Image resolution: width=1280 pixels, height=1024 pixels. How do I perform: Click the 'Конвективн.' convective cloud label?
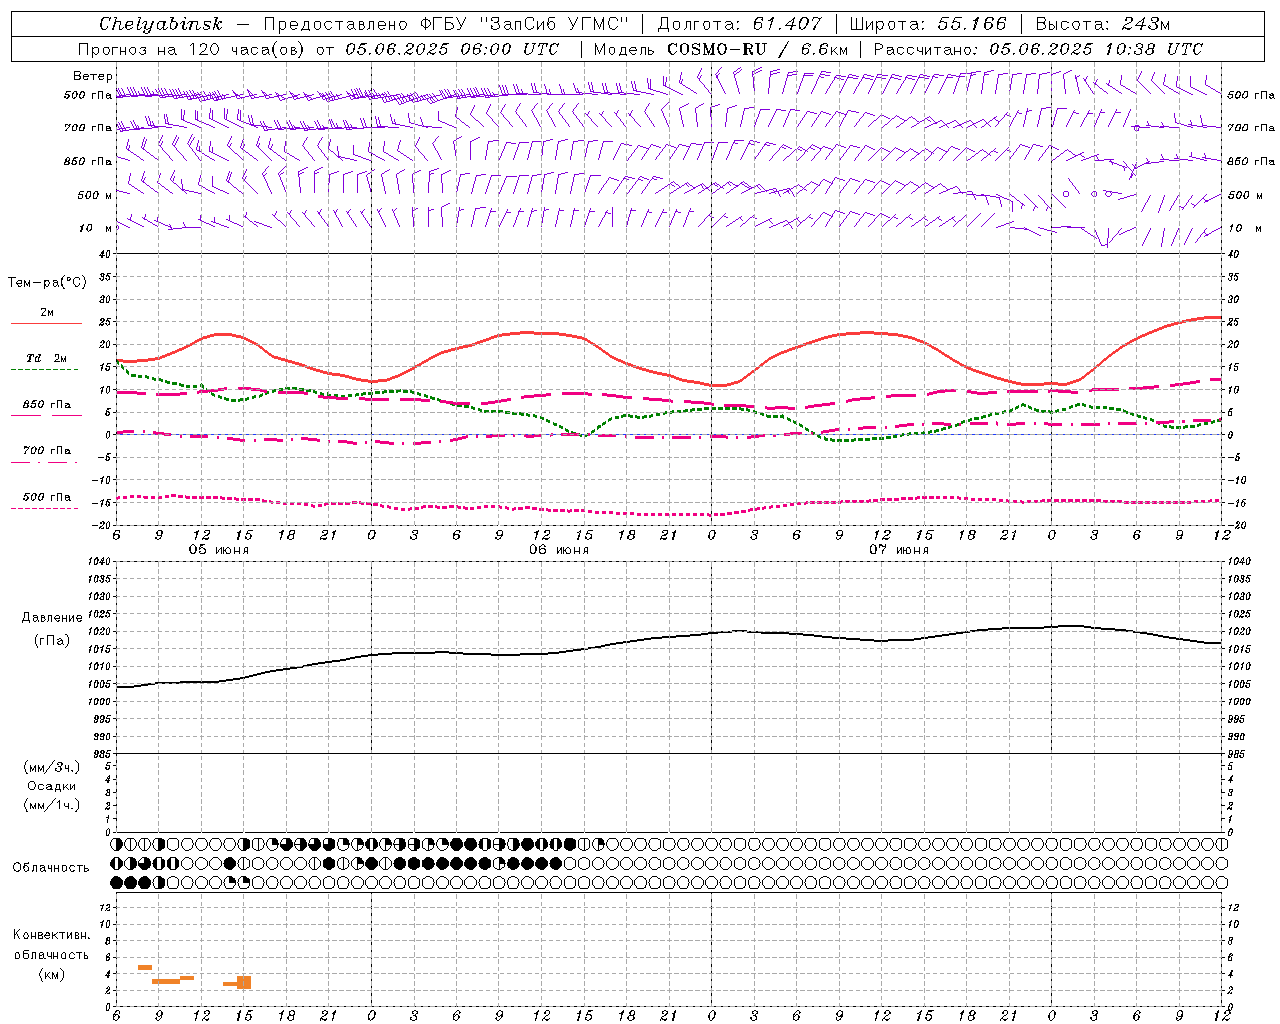[x=52, y=935]
